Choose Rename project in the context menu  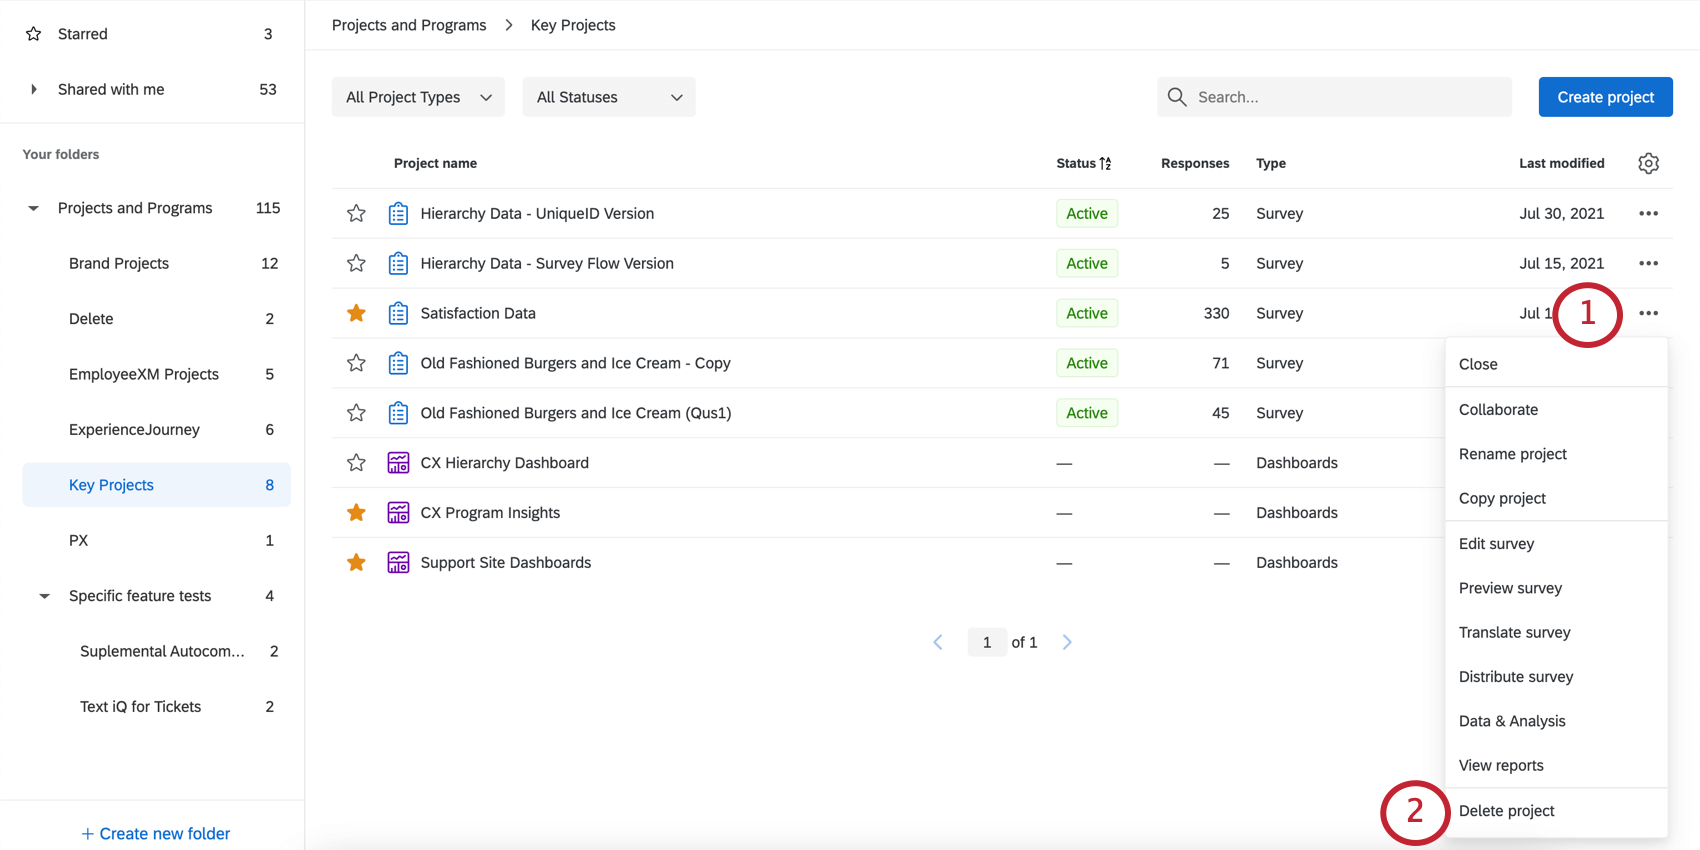1512,454
